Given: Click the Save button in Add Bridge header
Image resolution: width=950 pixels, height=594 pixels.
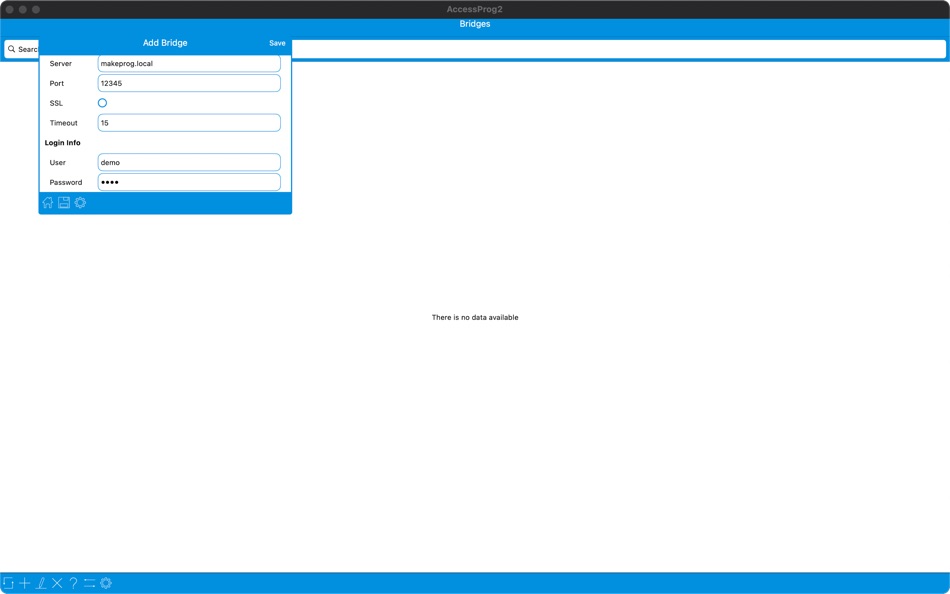Looking at the screenshot, I should click(277, 43).
